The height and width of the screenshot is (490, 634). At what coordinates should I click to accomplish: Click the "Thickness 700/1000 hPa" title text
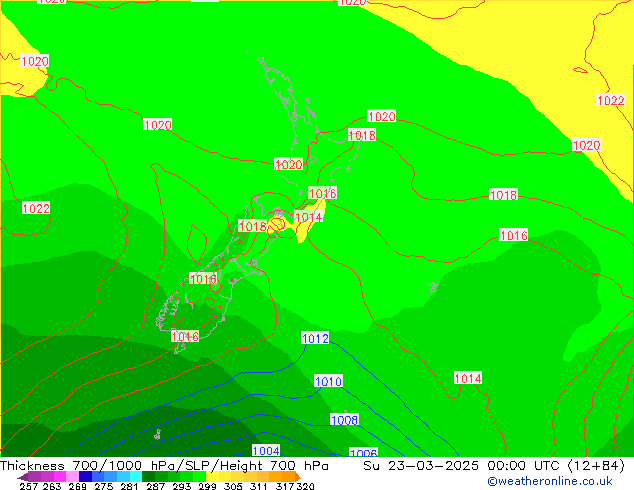pyautogui.click(x=88, y=466)
